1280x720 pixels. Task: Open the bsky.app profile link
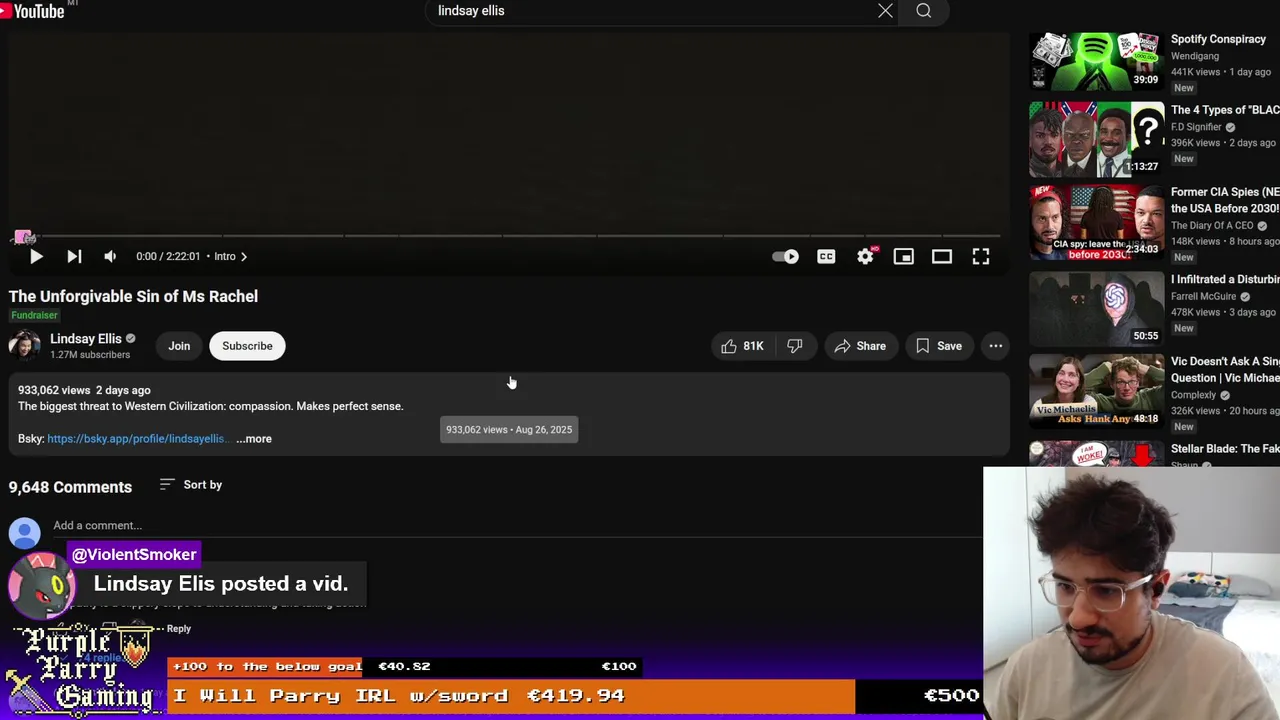138,439
